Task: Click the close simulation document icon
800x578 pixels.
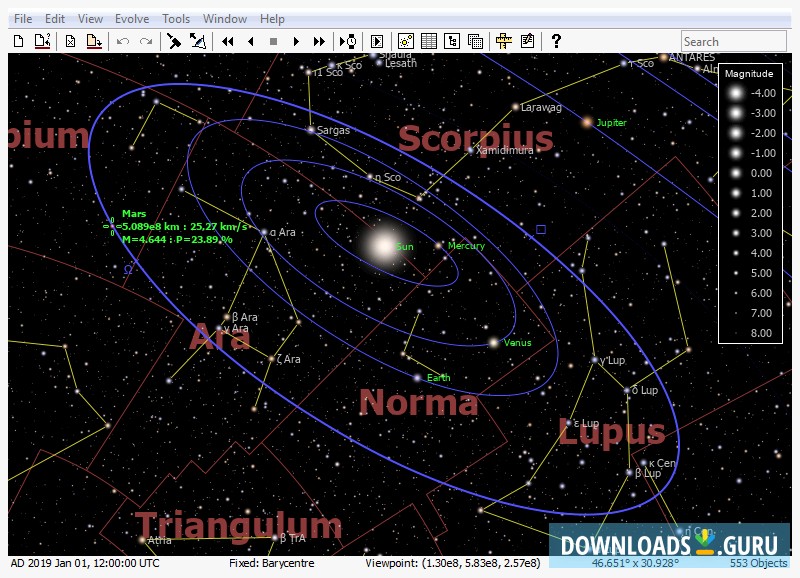Action: point(70,41)
